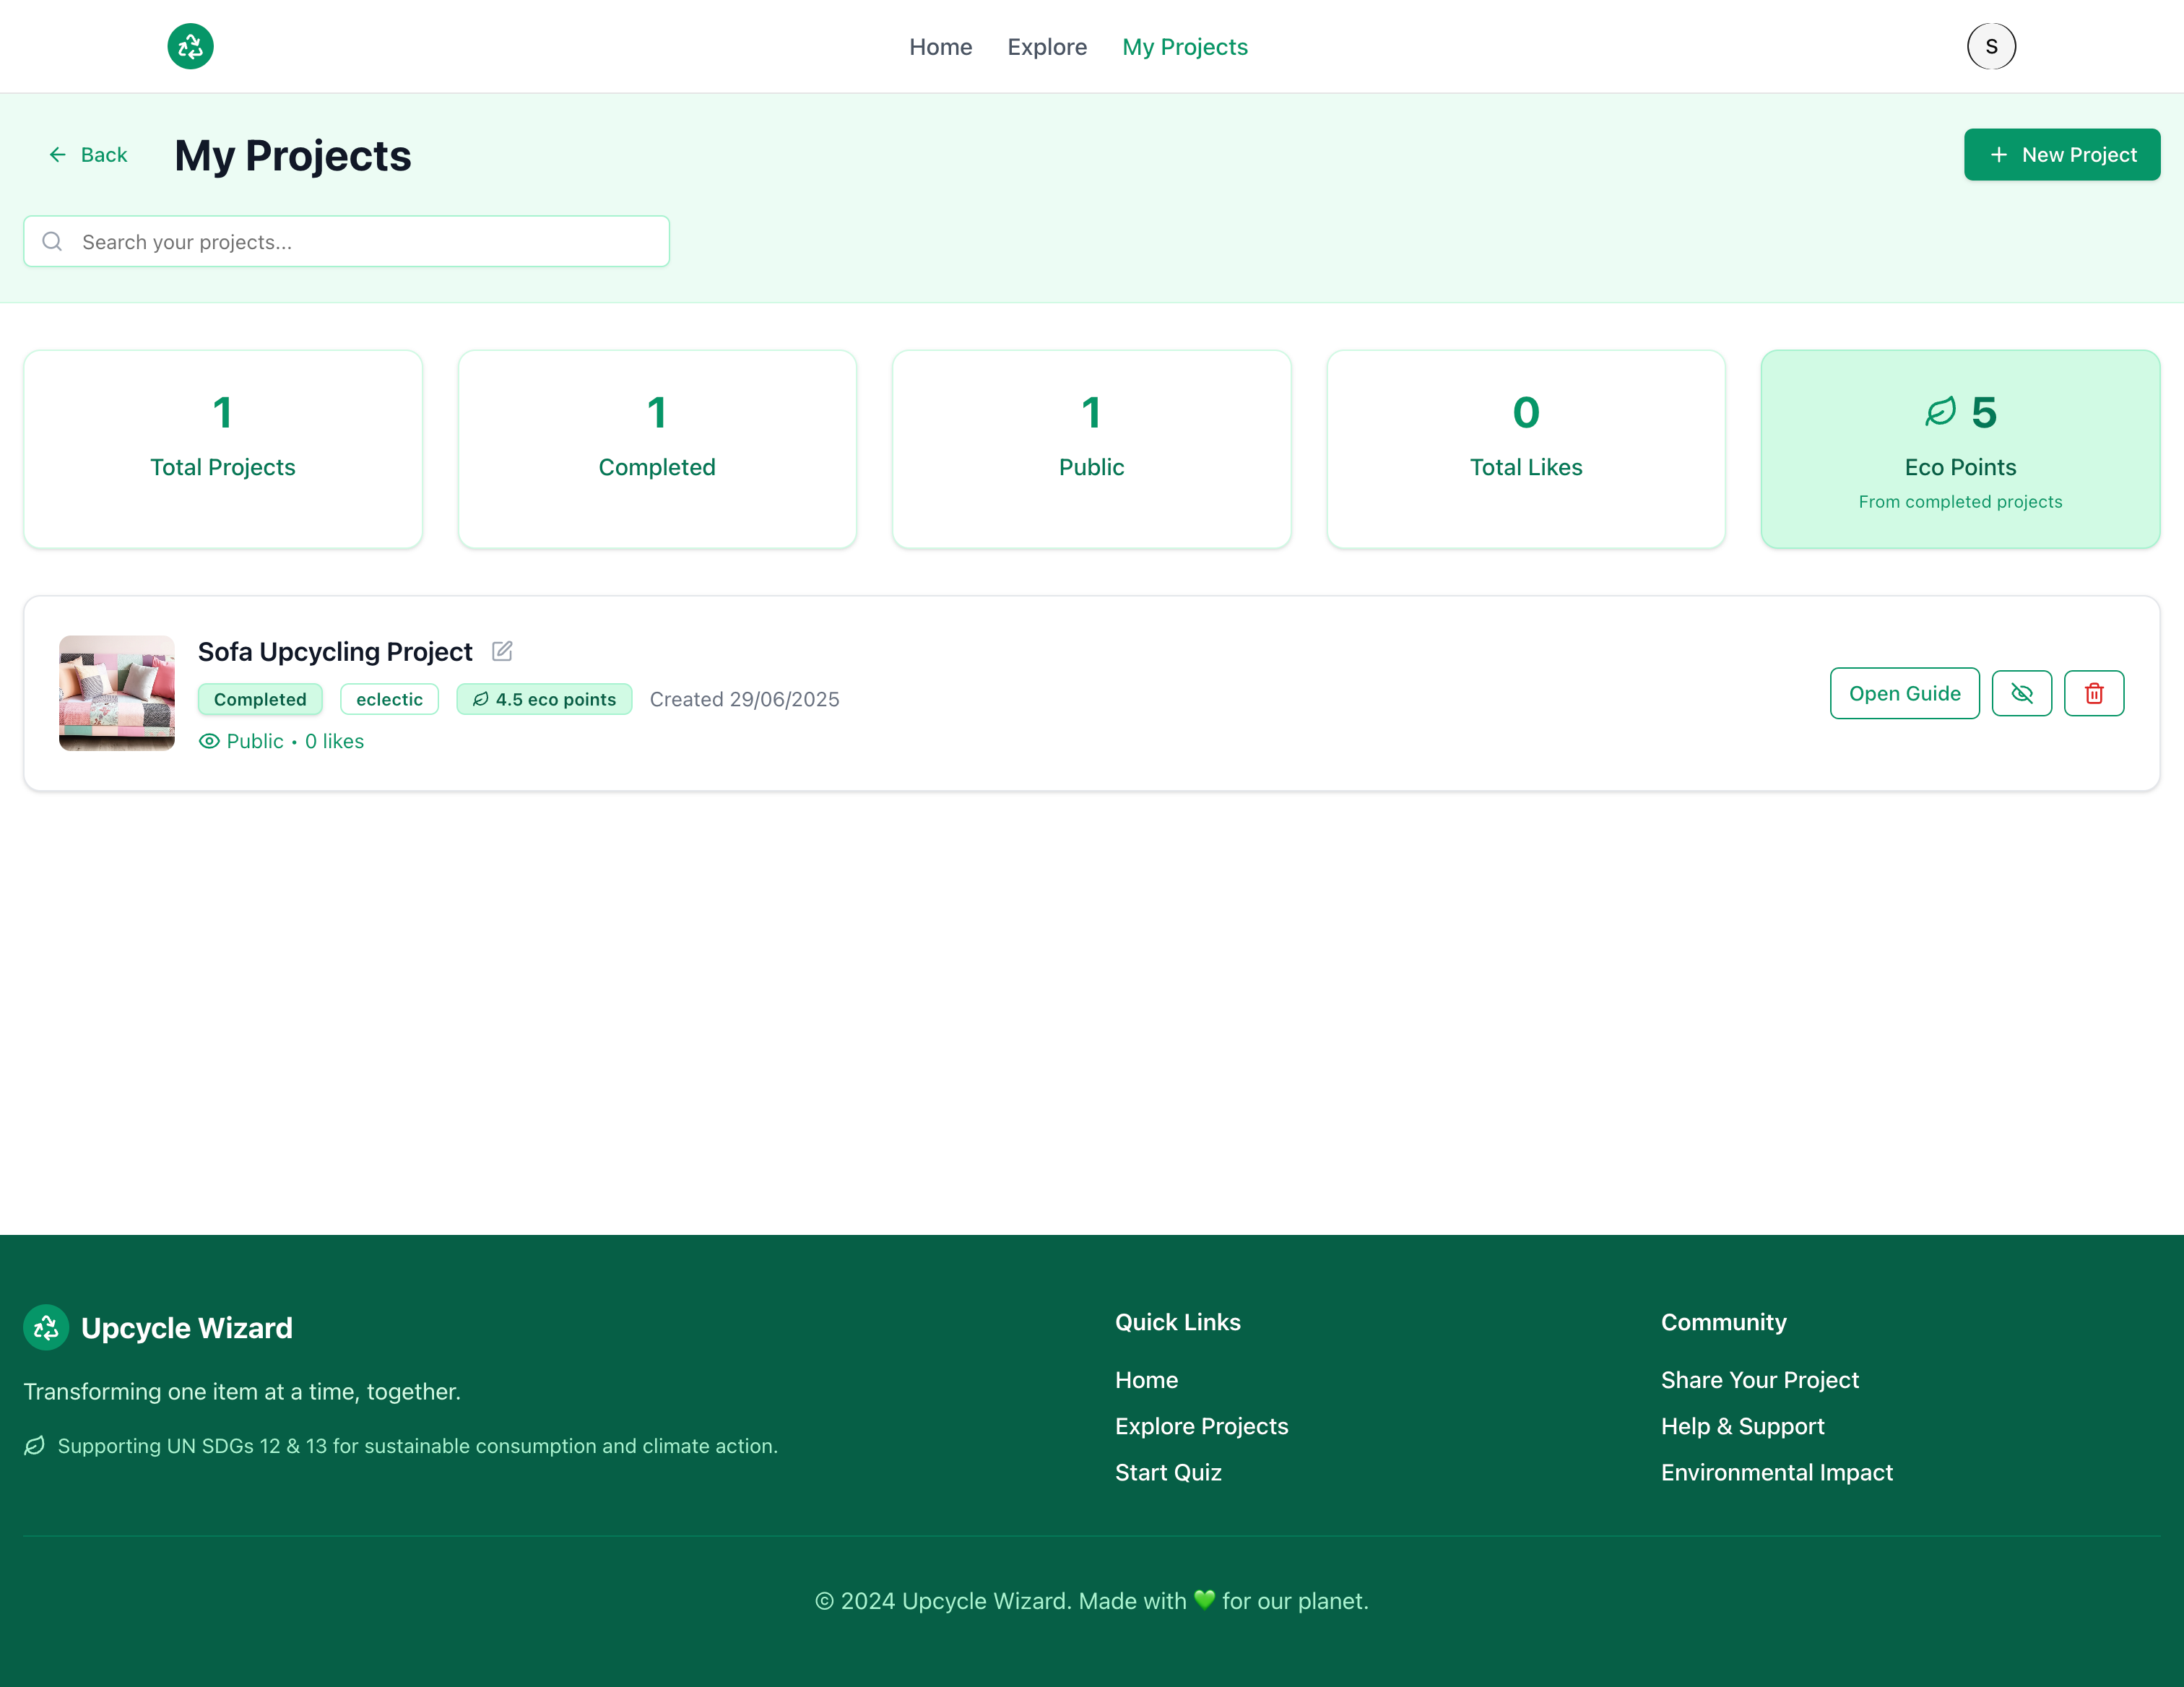
Task: Create a New Project
Action: (x=2061, y=155)
